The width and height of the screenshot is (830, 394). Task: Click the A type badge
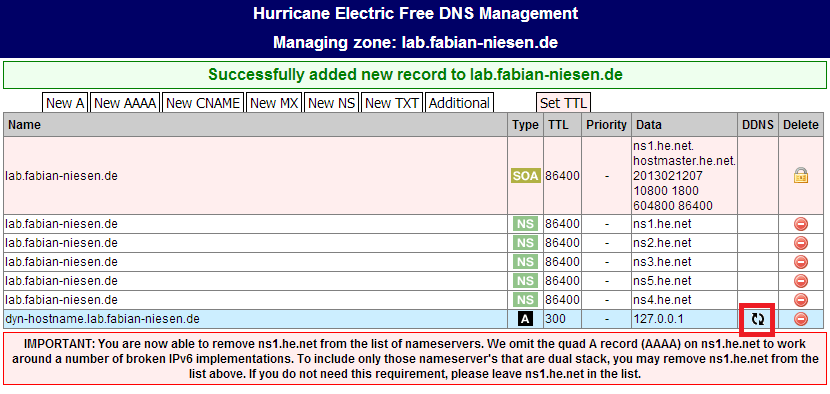click(x=525, y=319)
